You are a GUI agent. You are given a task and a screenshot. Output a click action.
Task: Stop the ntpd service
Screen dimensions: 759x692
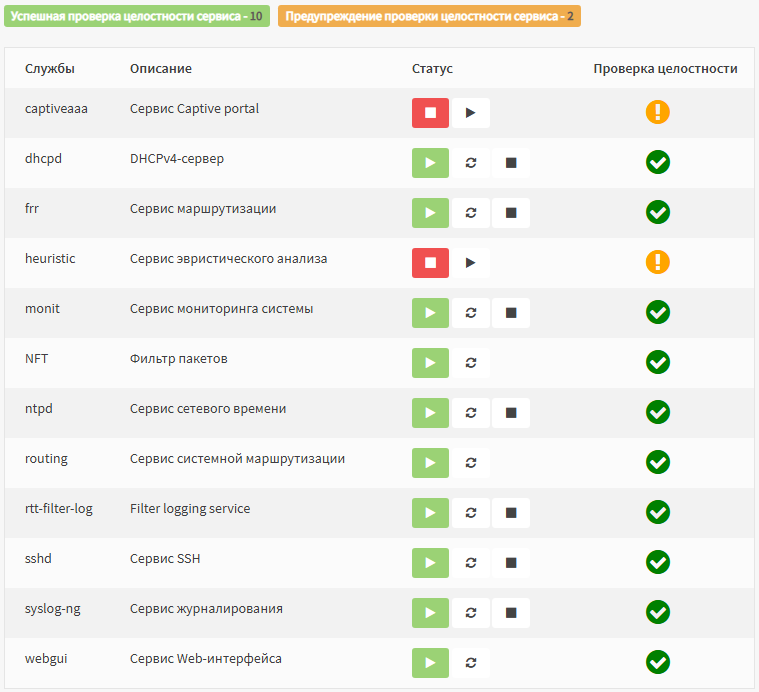pos(511,413)
